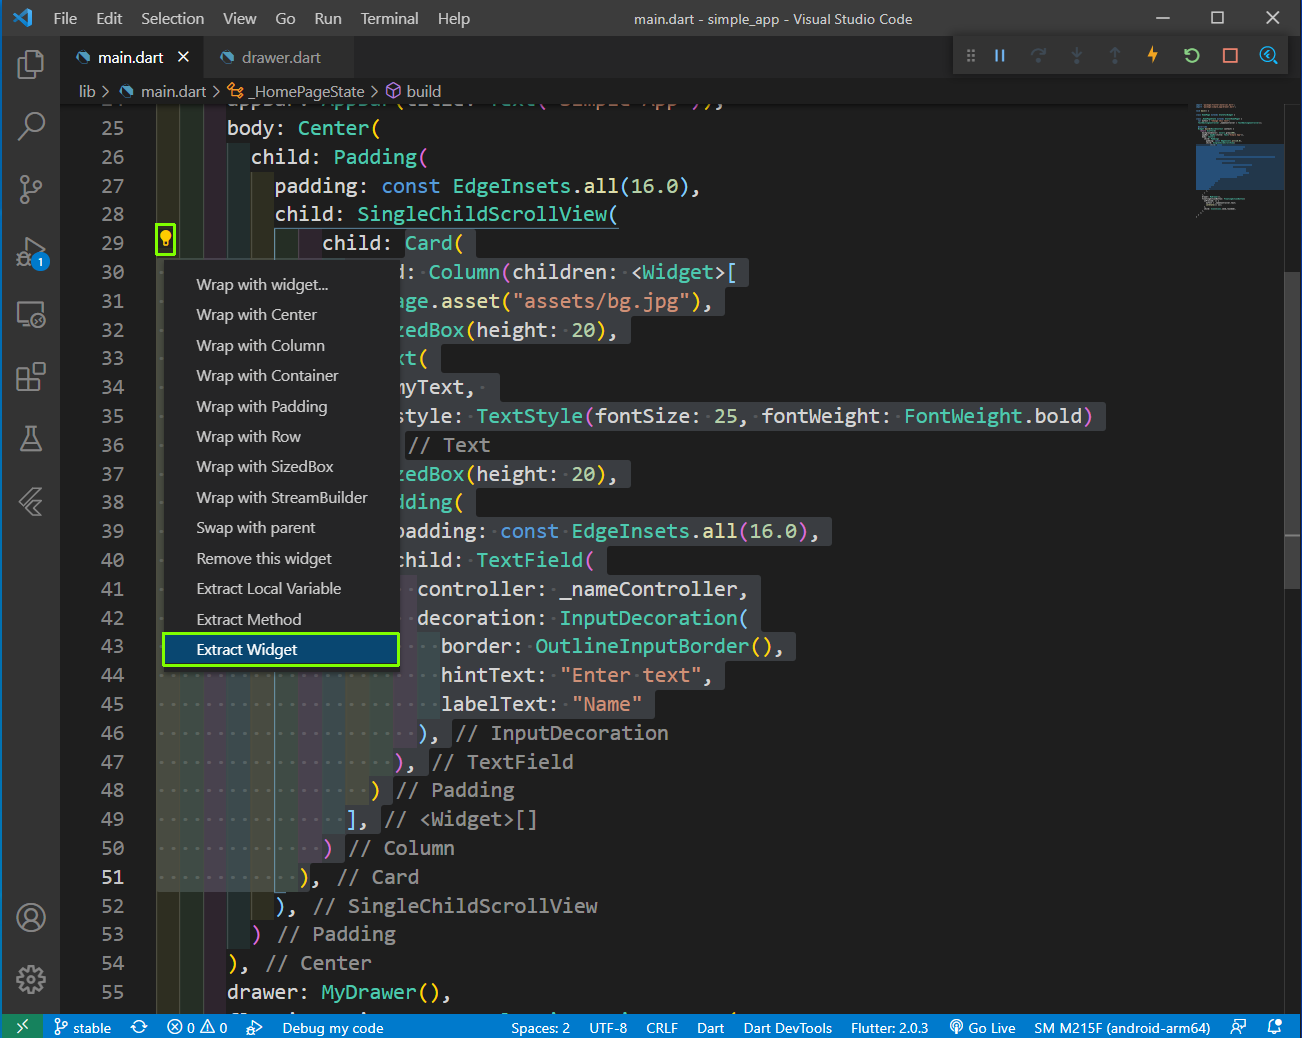Viewport: 1302px width, 1038px height.
Task: Click the remote window status icon
Action: (22, 1027)
